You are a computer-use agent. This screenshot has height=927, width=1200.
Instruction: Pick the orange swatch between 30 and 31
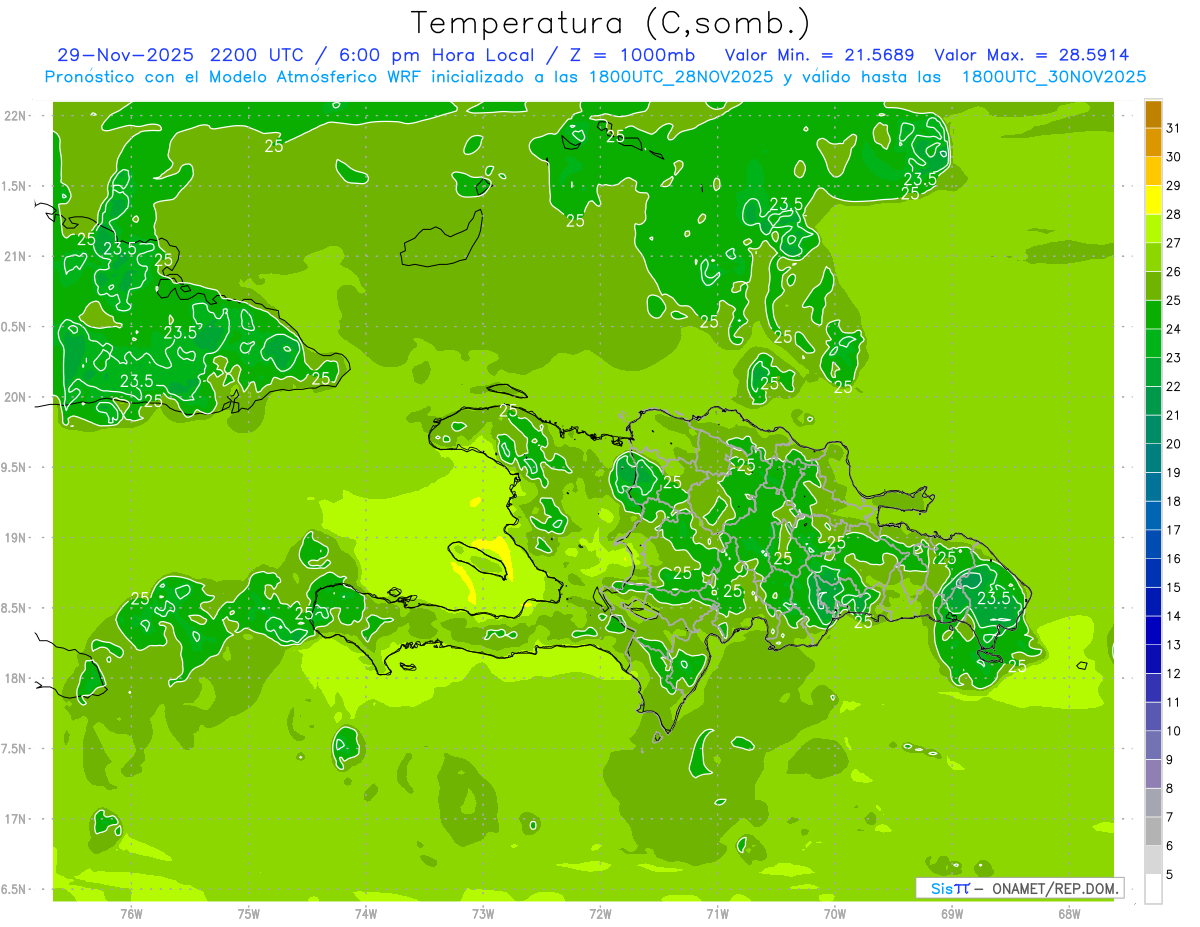tap(1153, 142)
